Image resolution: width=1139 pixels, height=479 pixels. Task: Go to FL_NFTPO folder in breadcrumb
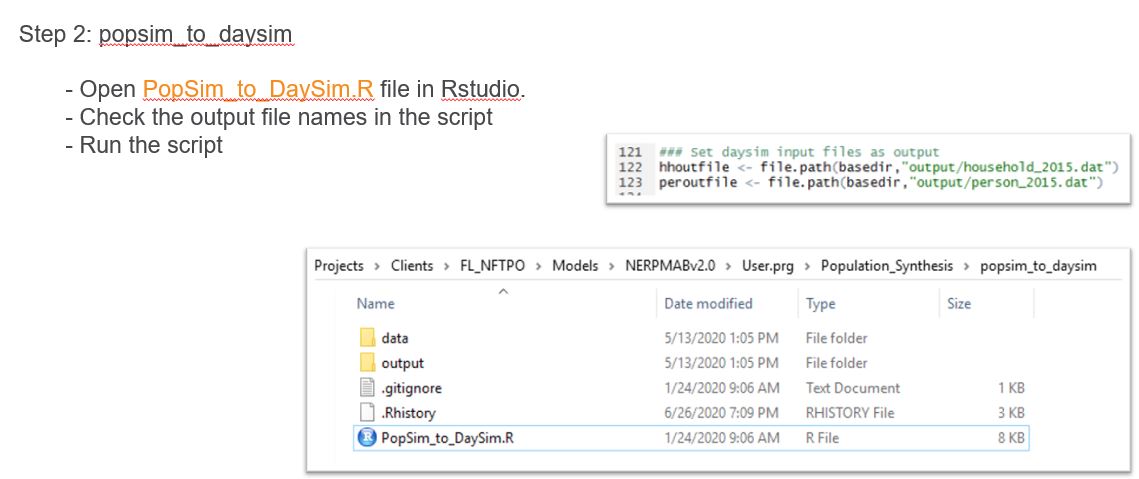[491, 266]
